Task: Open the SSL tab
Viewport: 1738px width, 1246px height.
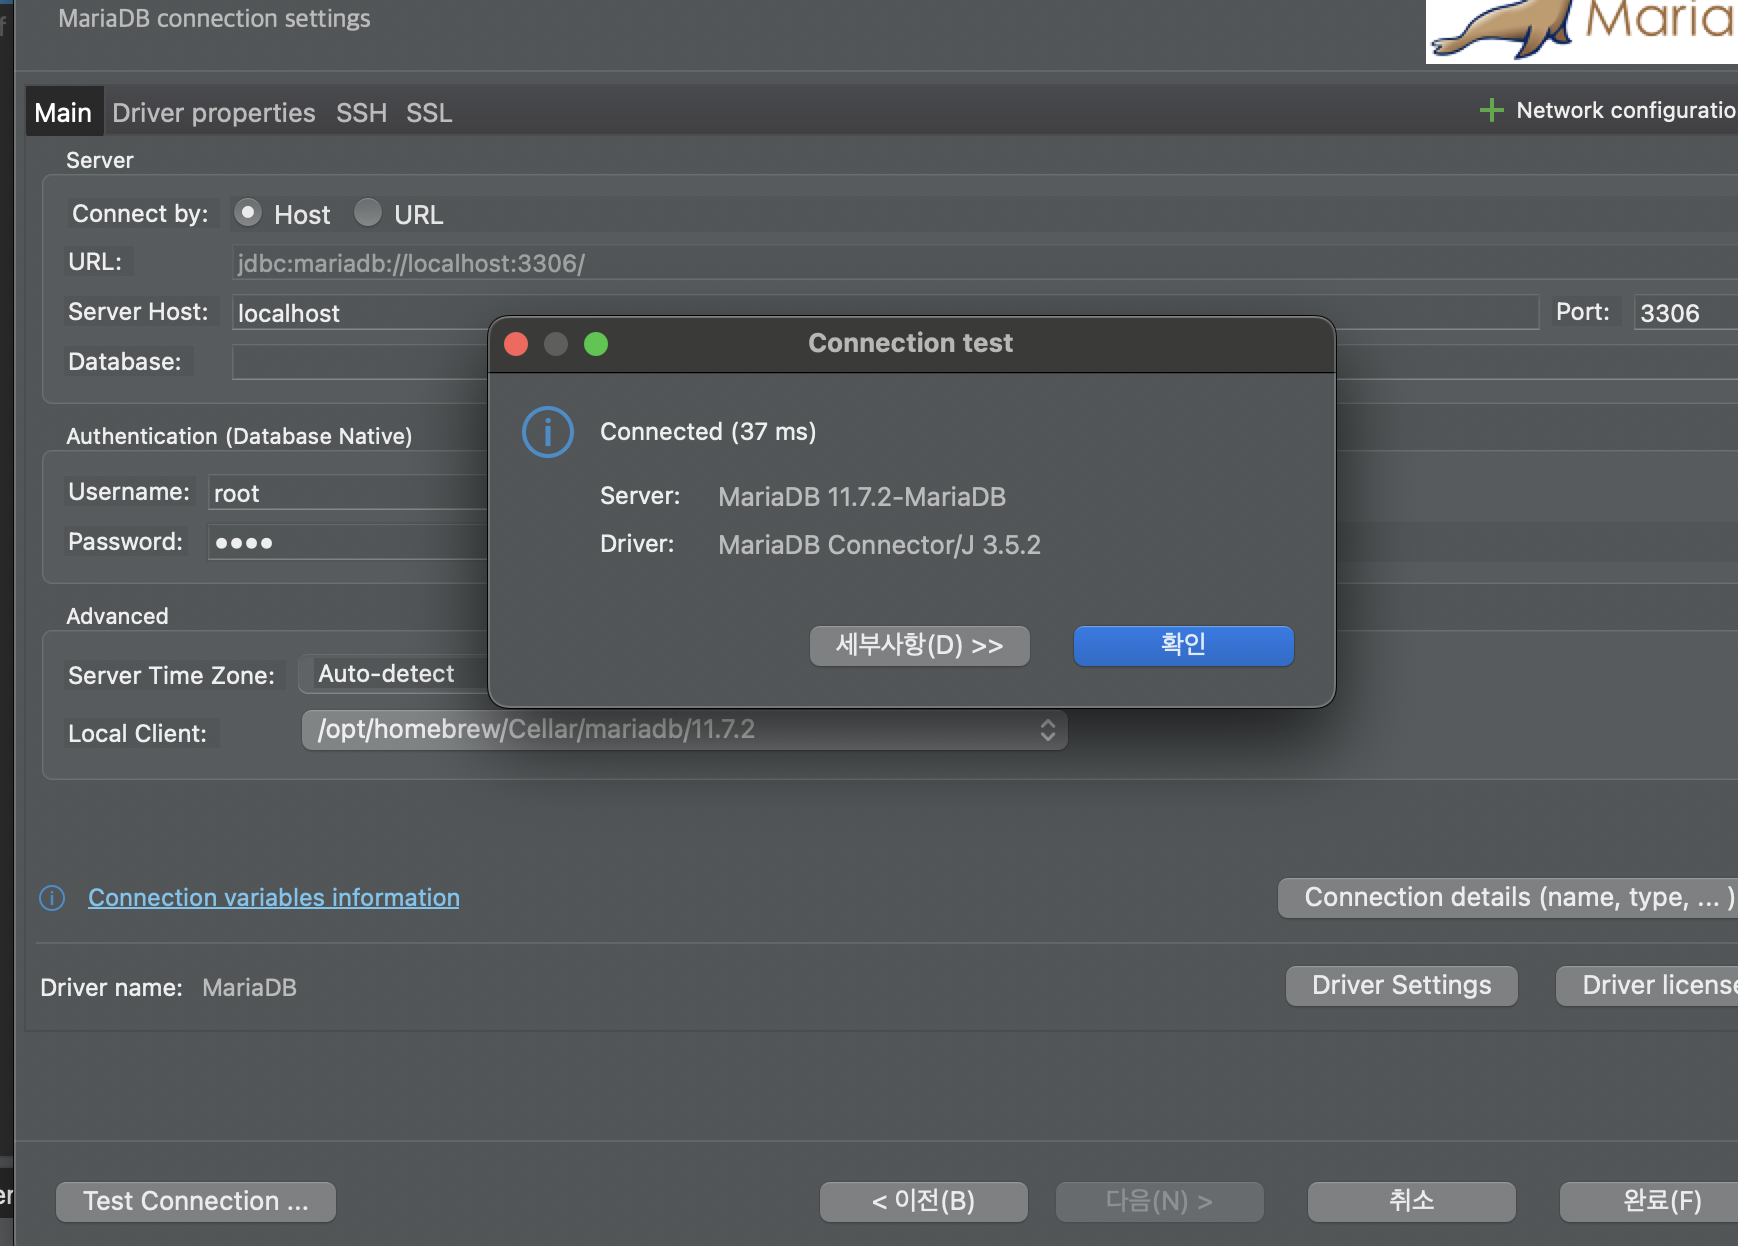Action: coord(429,113)
